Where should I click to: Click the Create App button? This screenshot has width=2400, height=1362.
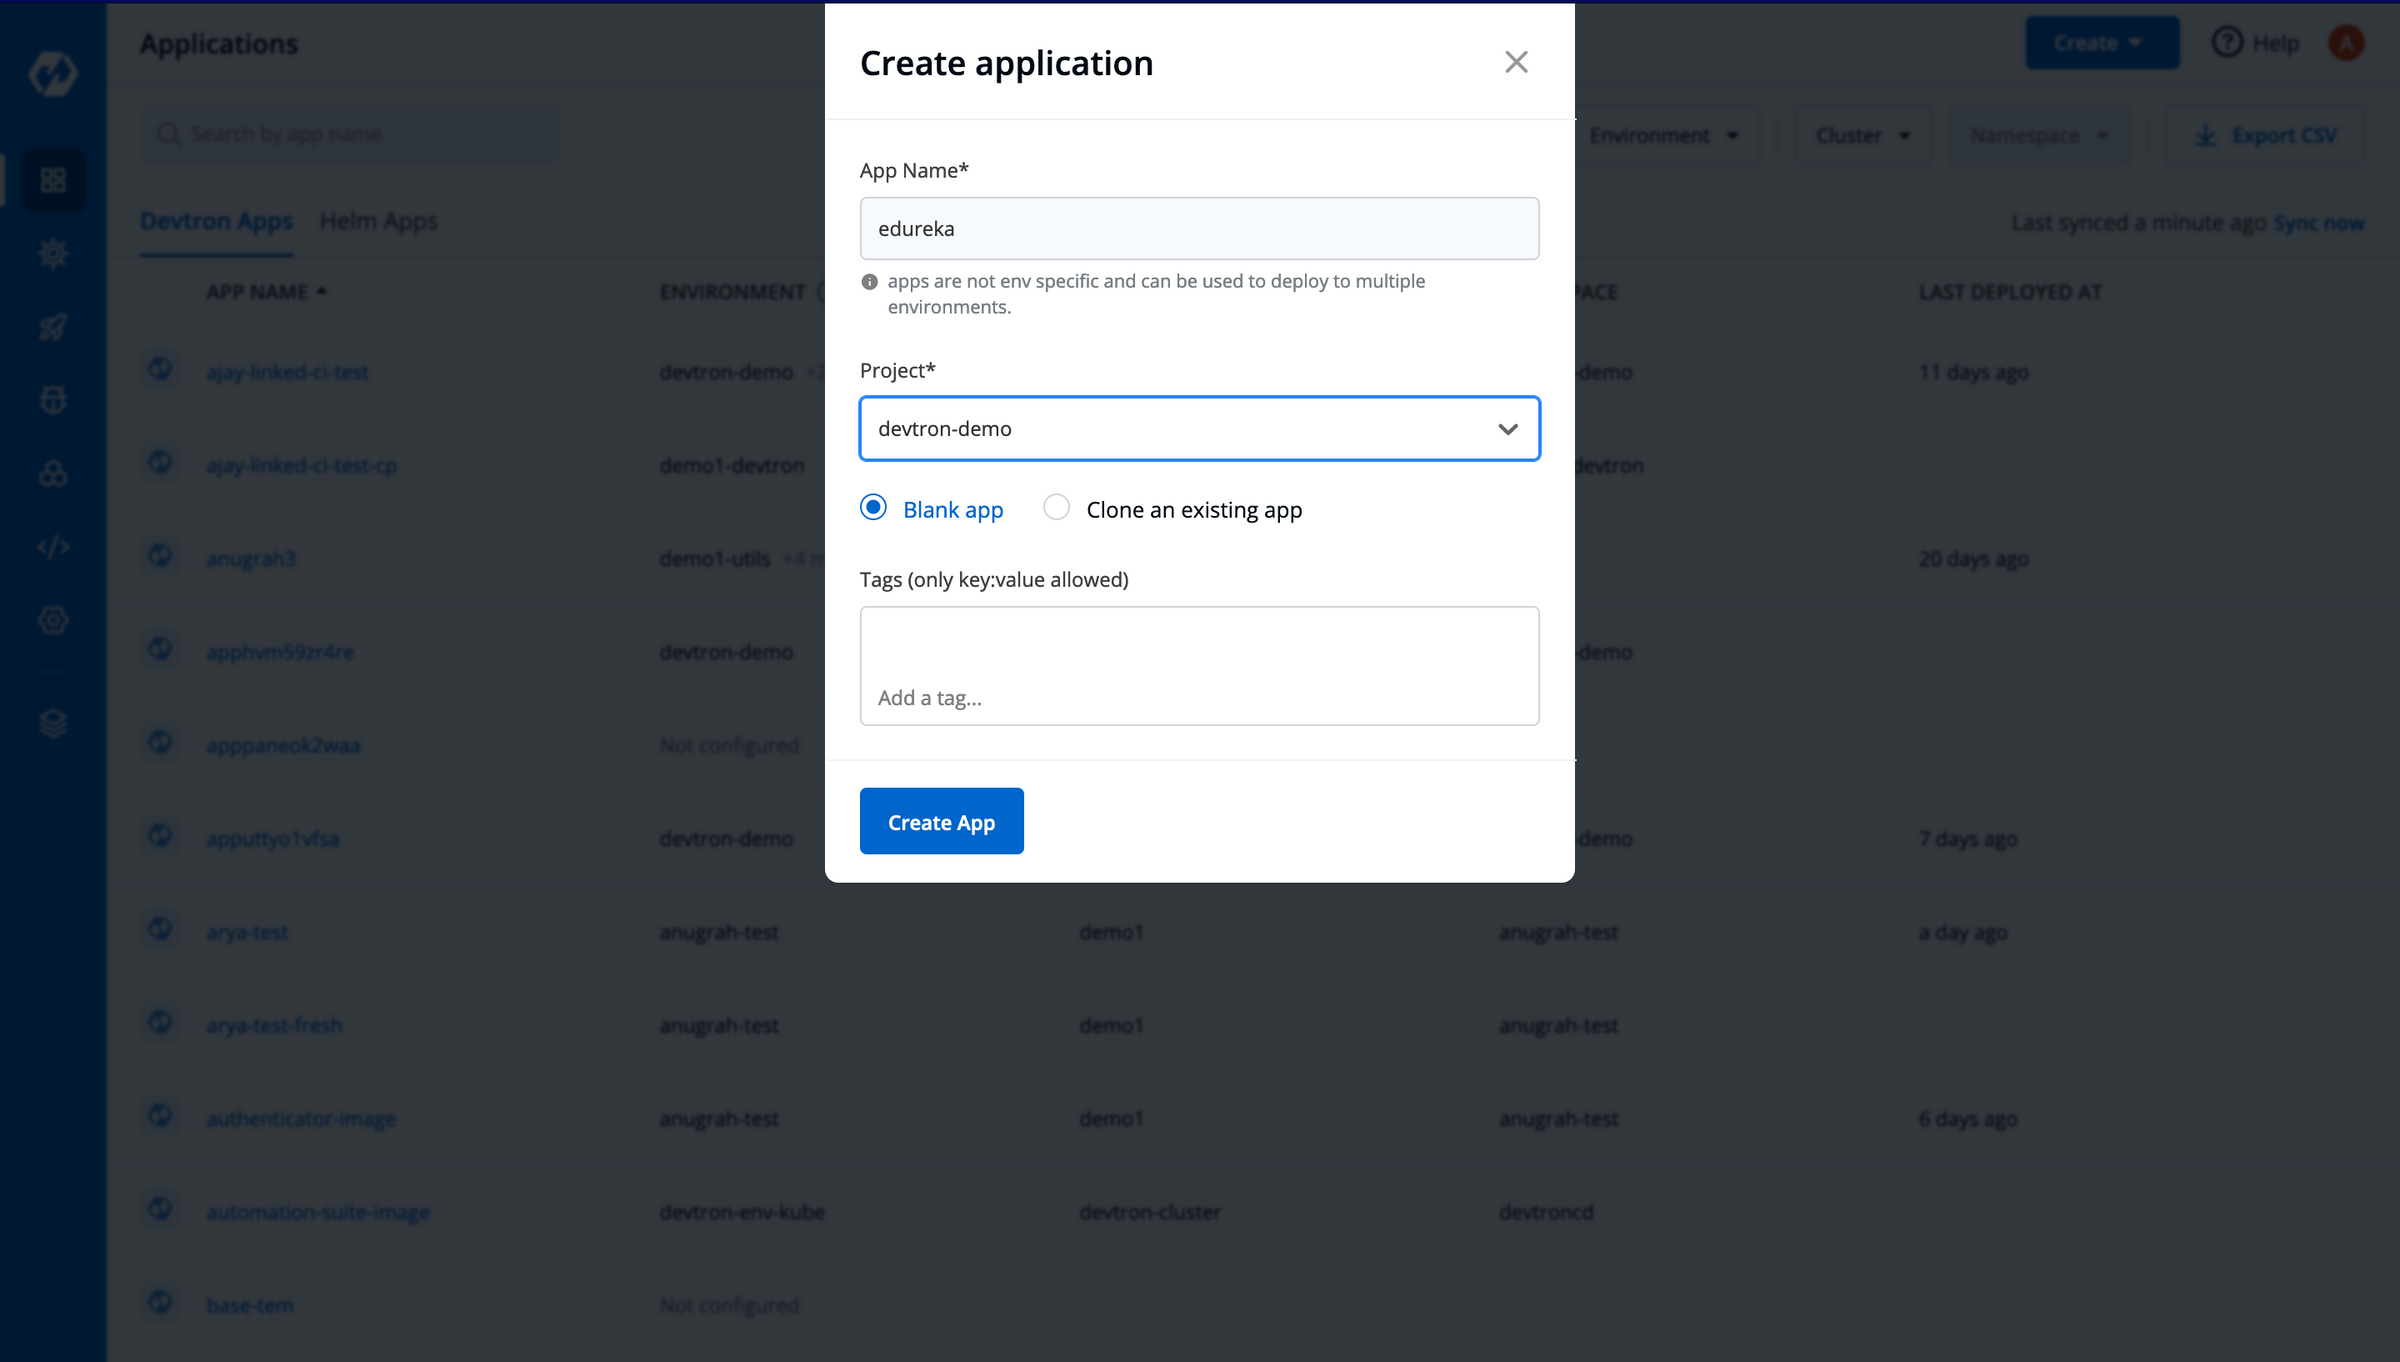click(x=941, y=821)
